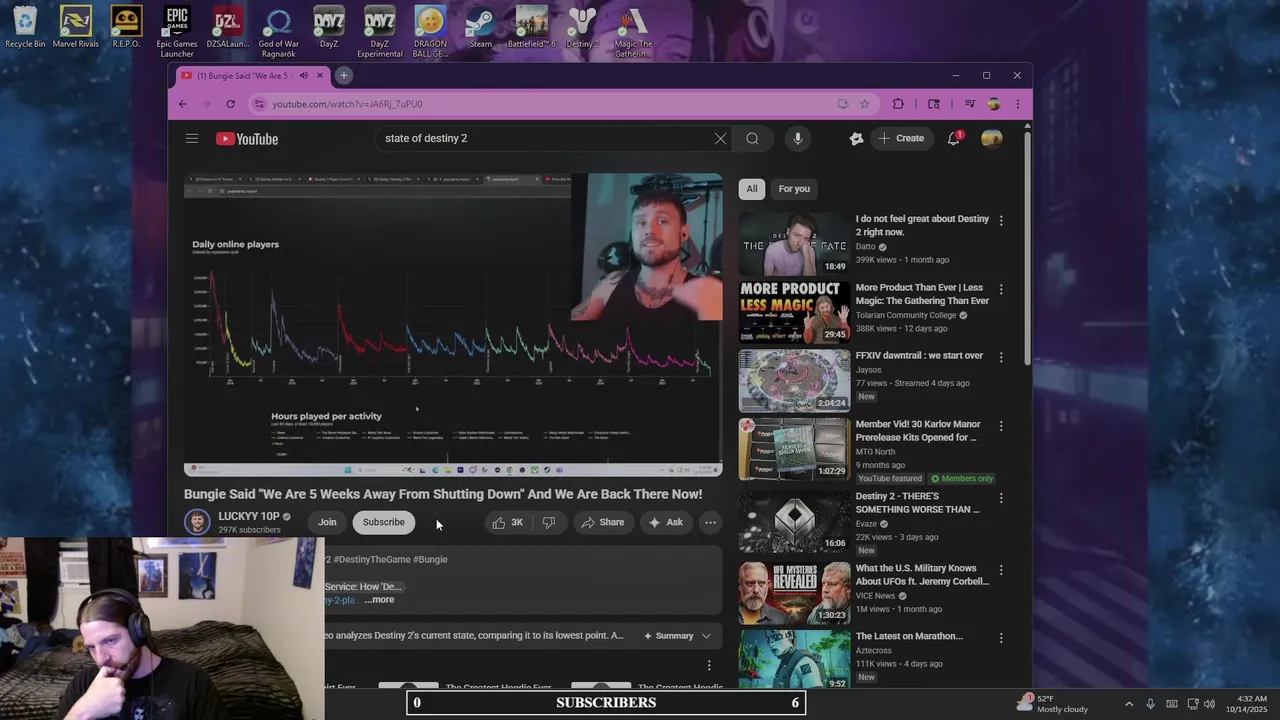Image resolution: width=1280 pixels, height=720 pixels.
Task: Open the Create upload button
Action: (x=901, y=139)
